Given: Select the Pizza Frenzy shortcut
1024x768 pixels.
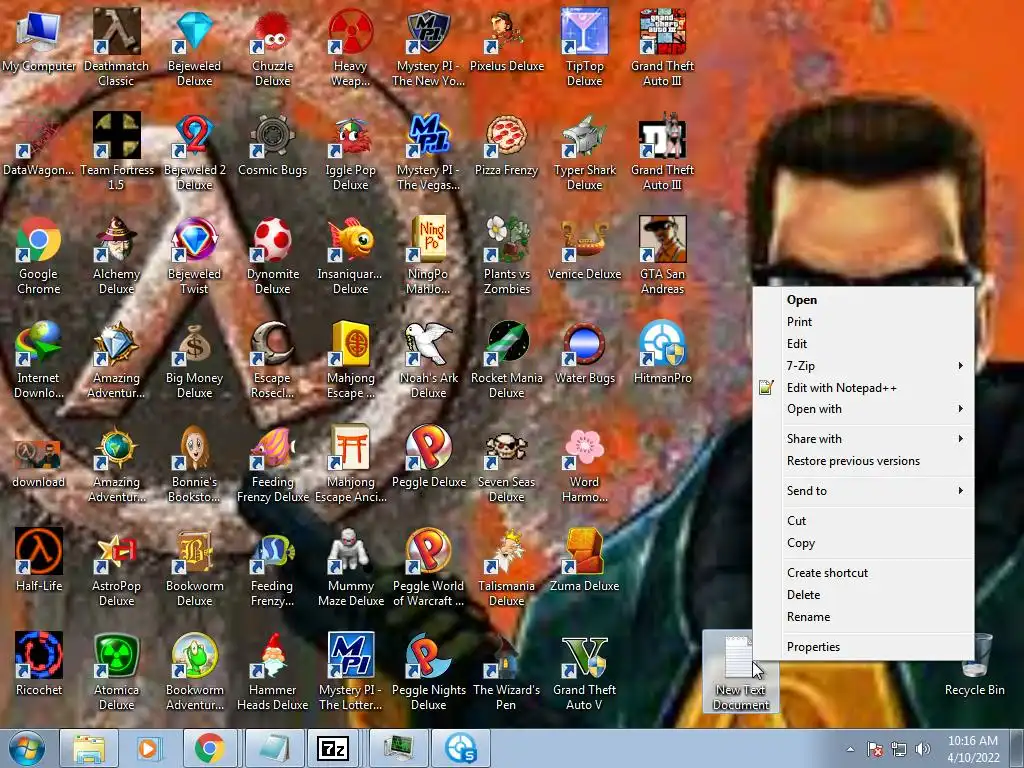Looking at the screenshot, I should [507, 145].
